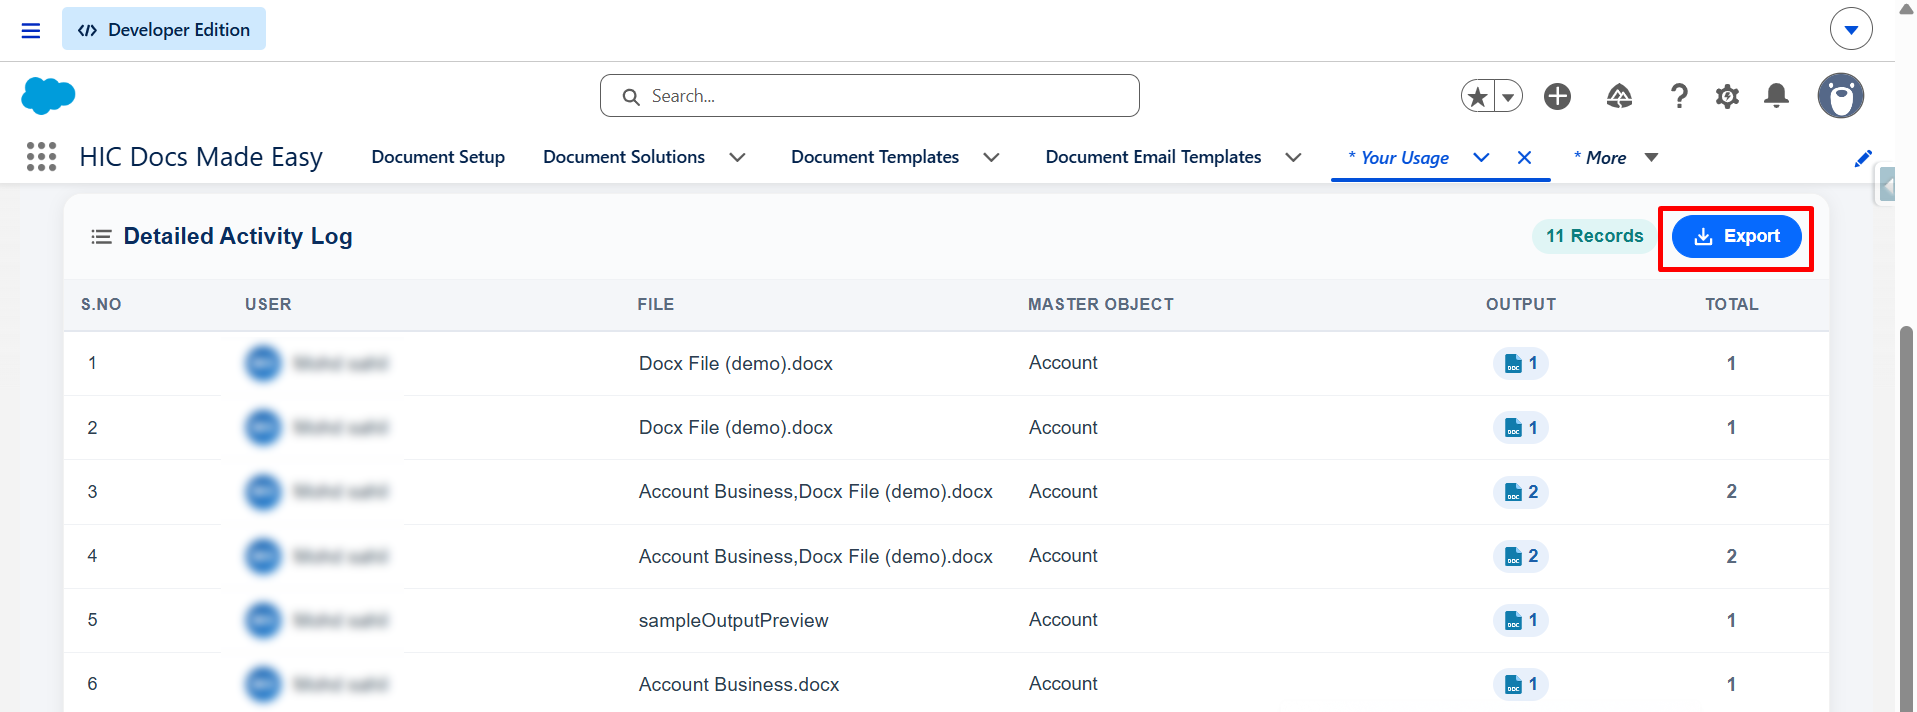
Task: Click the user avatar in row 5
Action: (x=263, y=620)
